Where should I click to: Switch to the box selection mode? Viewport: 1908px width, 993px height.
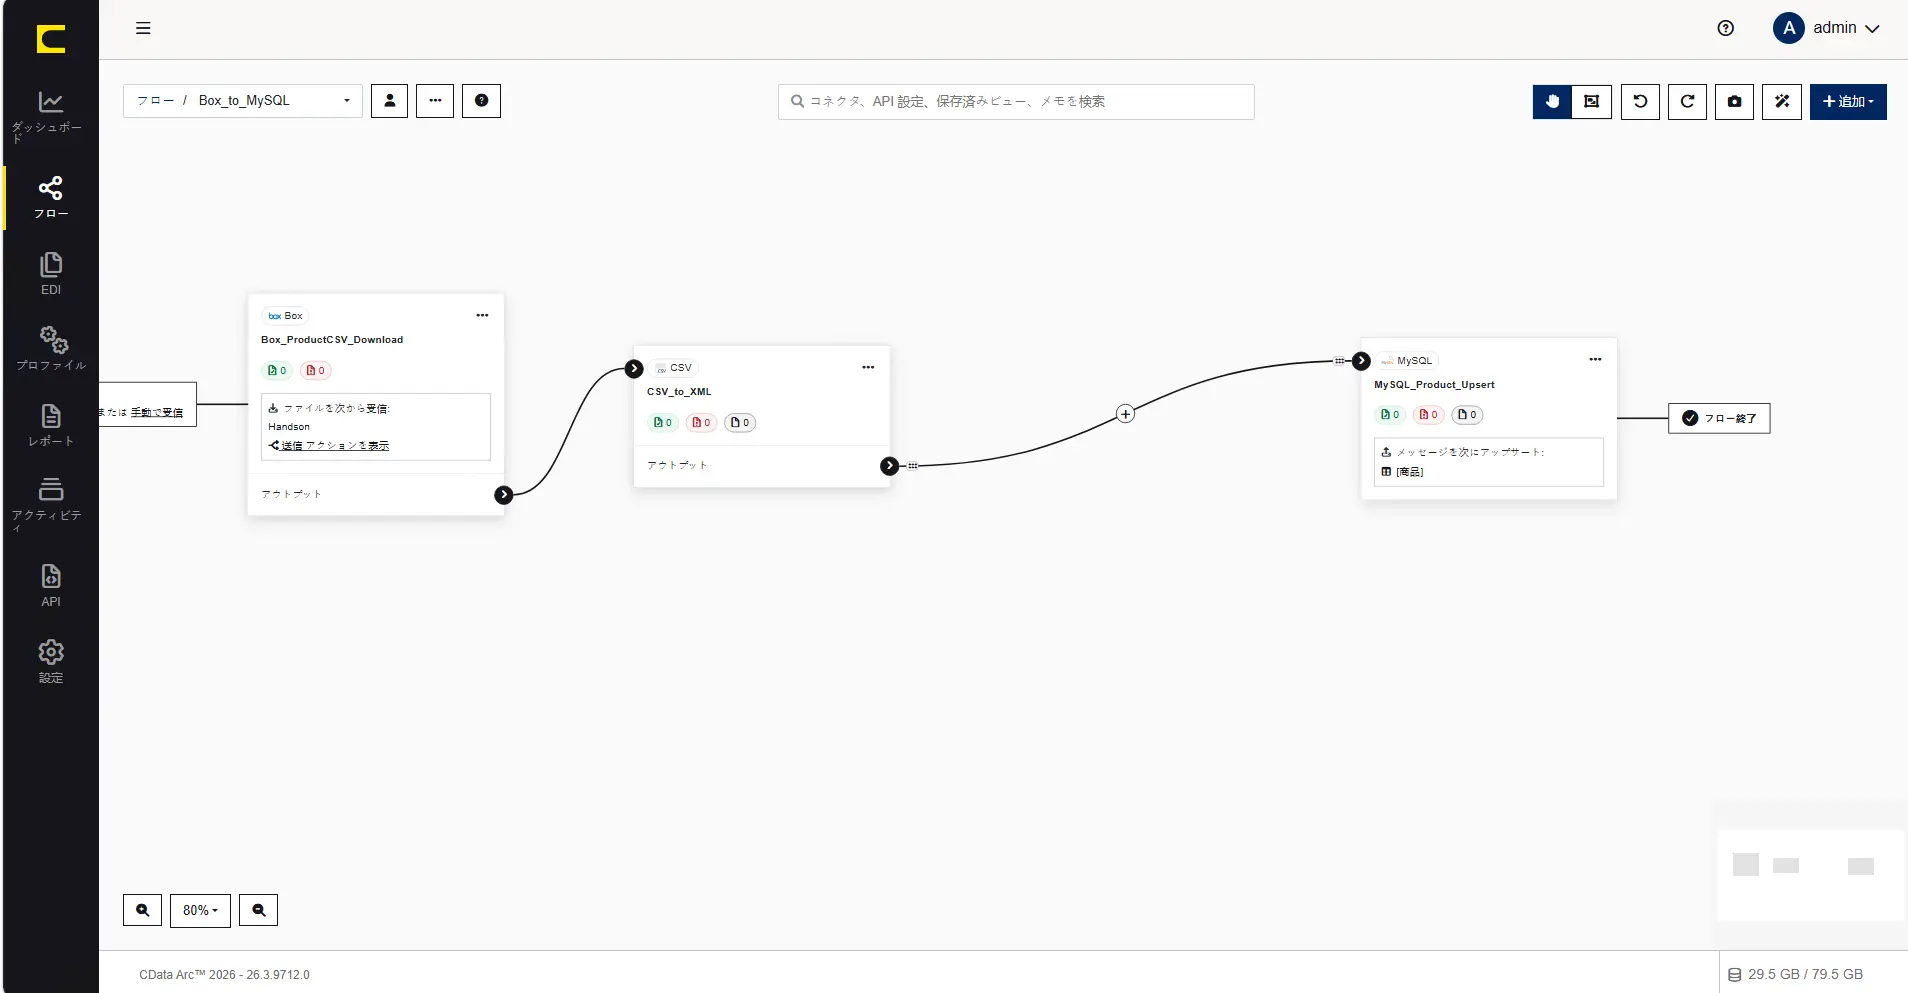pyautogui.click(x=1592, y=101)
